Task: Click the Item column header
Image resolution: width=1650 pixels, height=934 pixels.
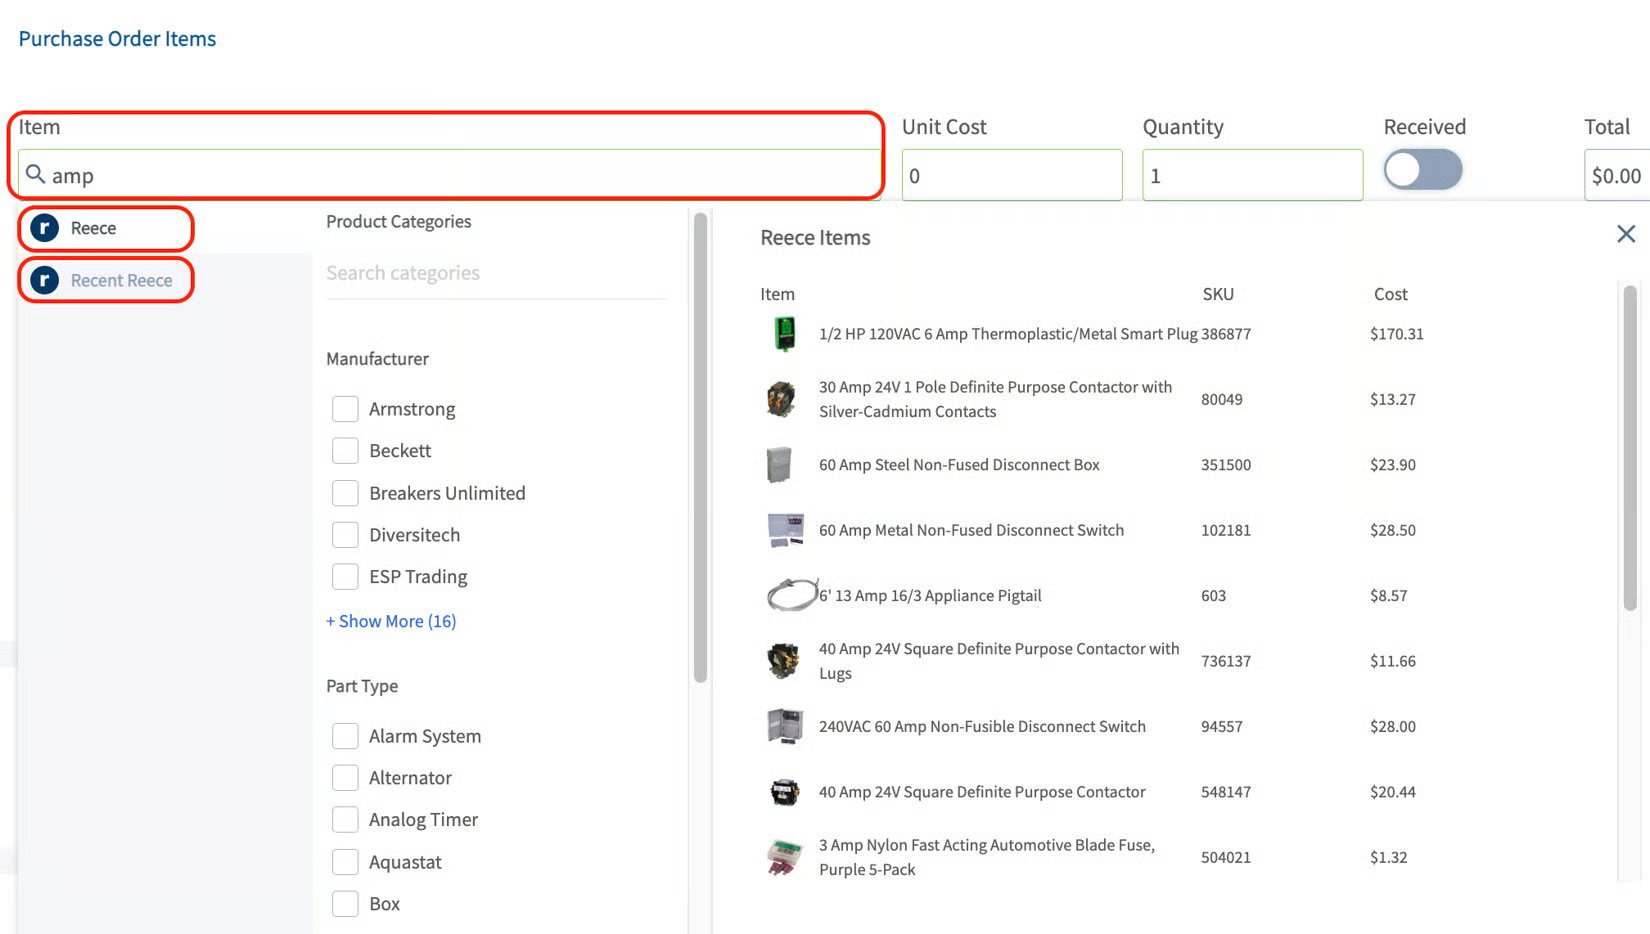Action: click(777, 294)
